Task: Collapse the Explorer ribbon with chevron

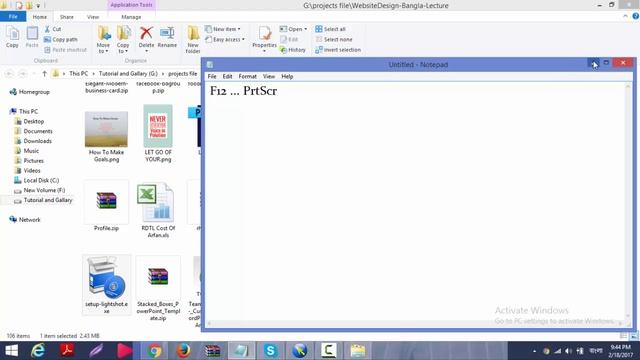Action: point(625,16)
